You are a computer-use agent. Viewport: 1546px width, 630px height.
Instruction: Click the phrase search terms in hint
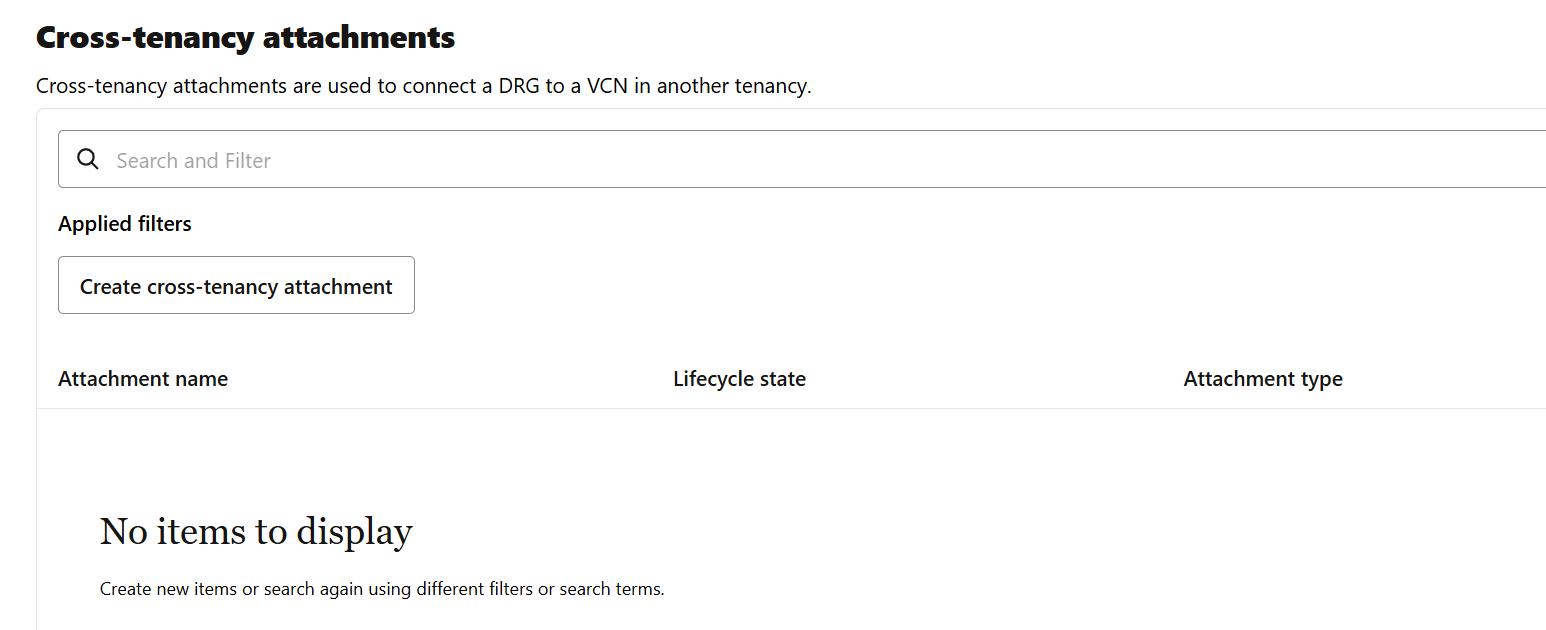pos(610,589)
